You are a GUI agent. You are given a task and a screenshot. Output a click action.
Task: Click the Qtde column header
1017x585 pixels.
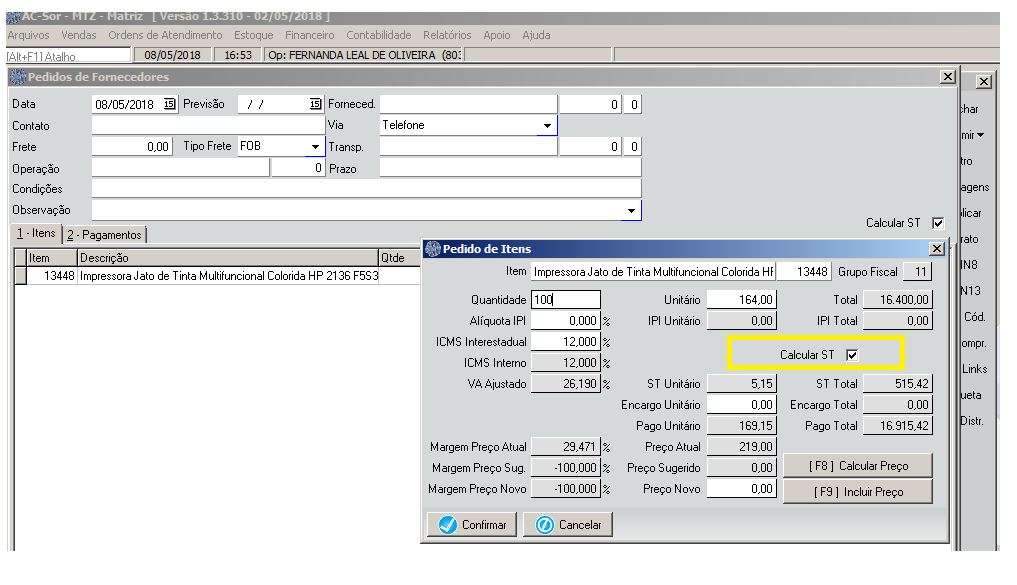point(400,258)
